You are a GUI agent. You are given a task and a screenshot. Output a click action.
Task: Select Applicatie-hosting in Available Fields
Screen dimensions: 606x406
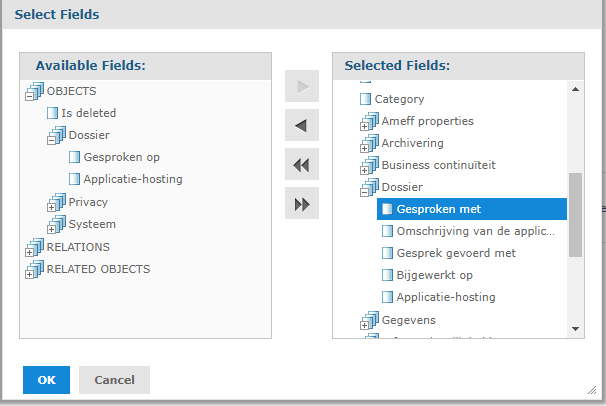[133, 179]
